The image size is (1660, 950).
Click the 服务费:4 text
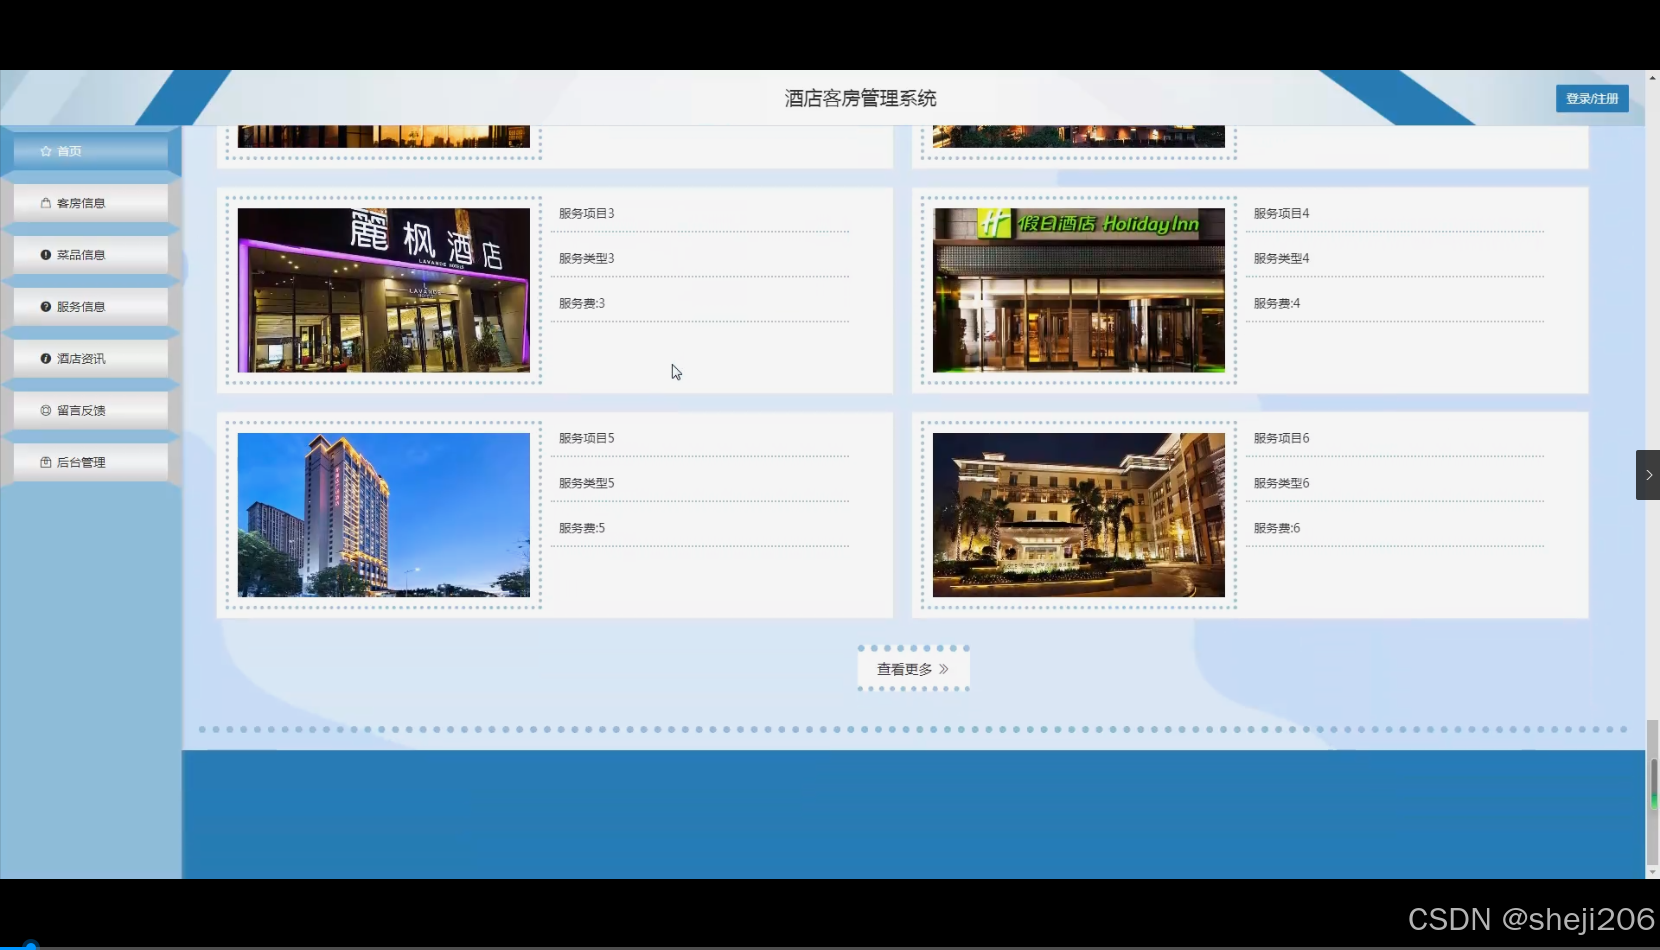point(1277,304)
